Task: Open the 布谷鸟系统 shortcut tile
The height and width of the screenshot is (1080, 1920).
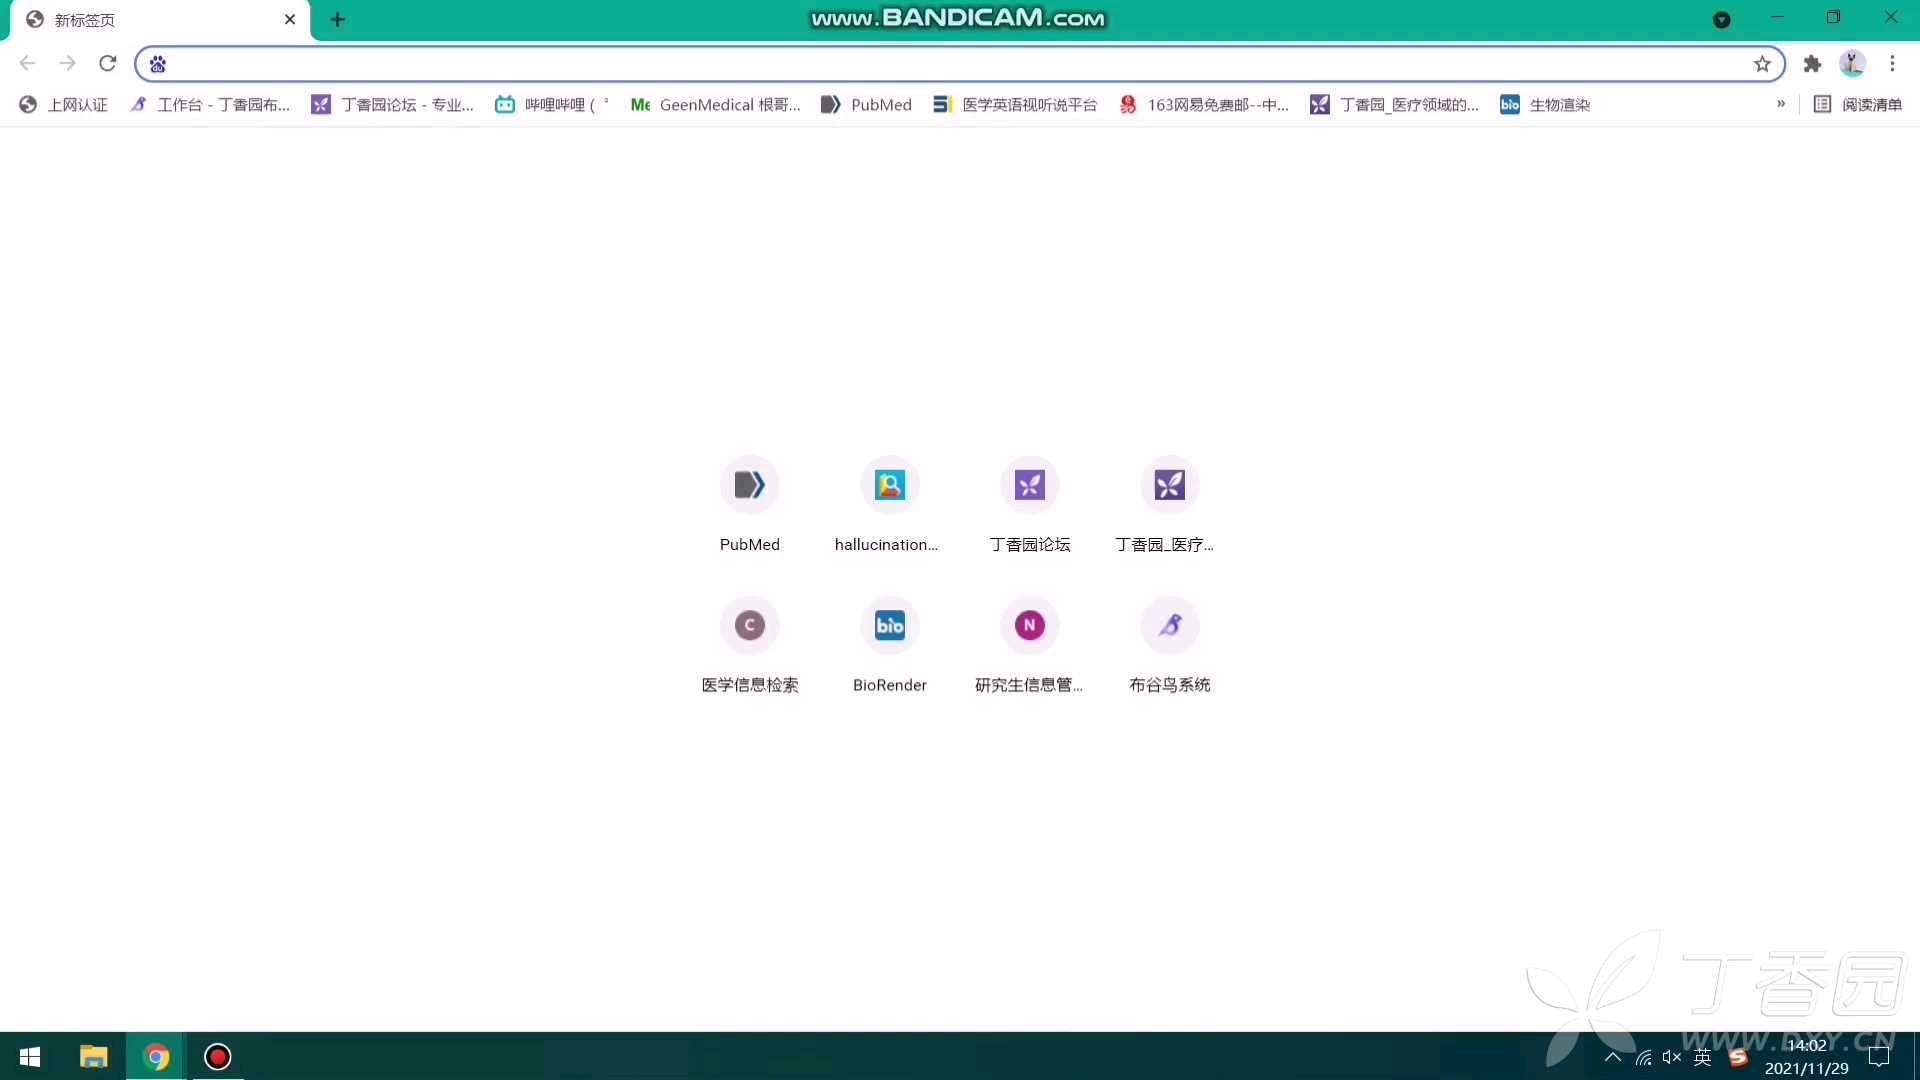Action: 1169,645
